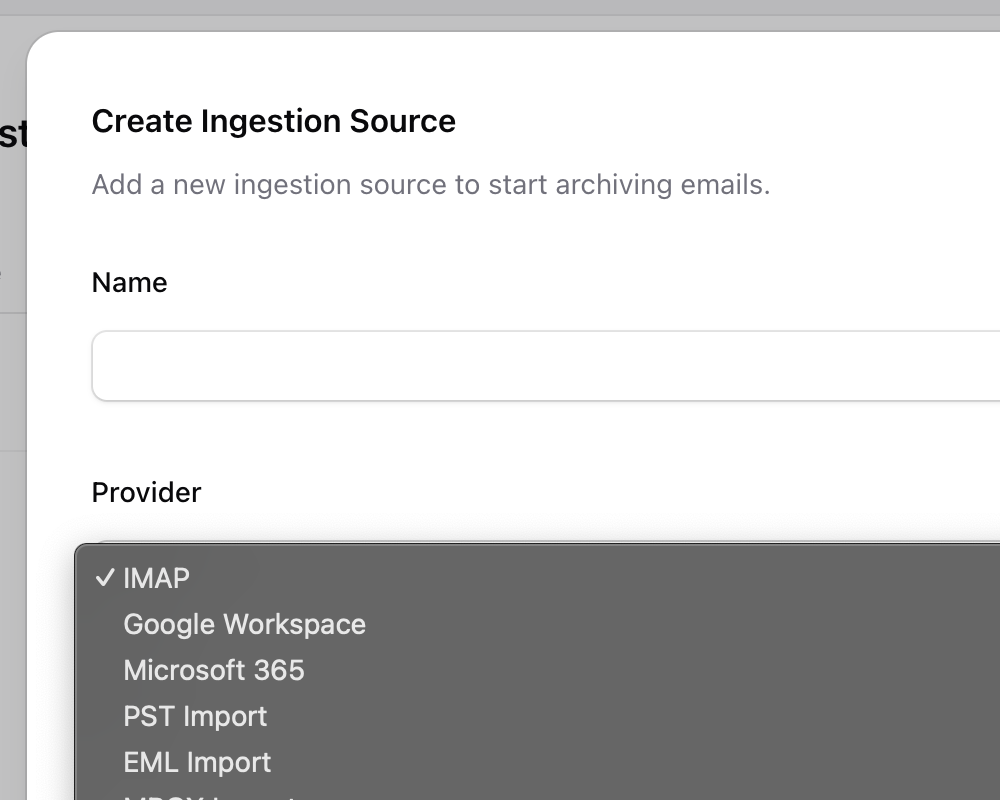Click the Name field label
The height and width of the screenshot is (800, 1000).
(129, 283)
